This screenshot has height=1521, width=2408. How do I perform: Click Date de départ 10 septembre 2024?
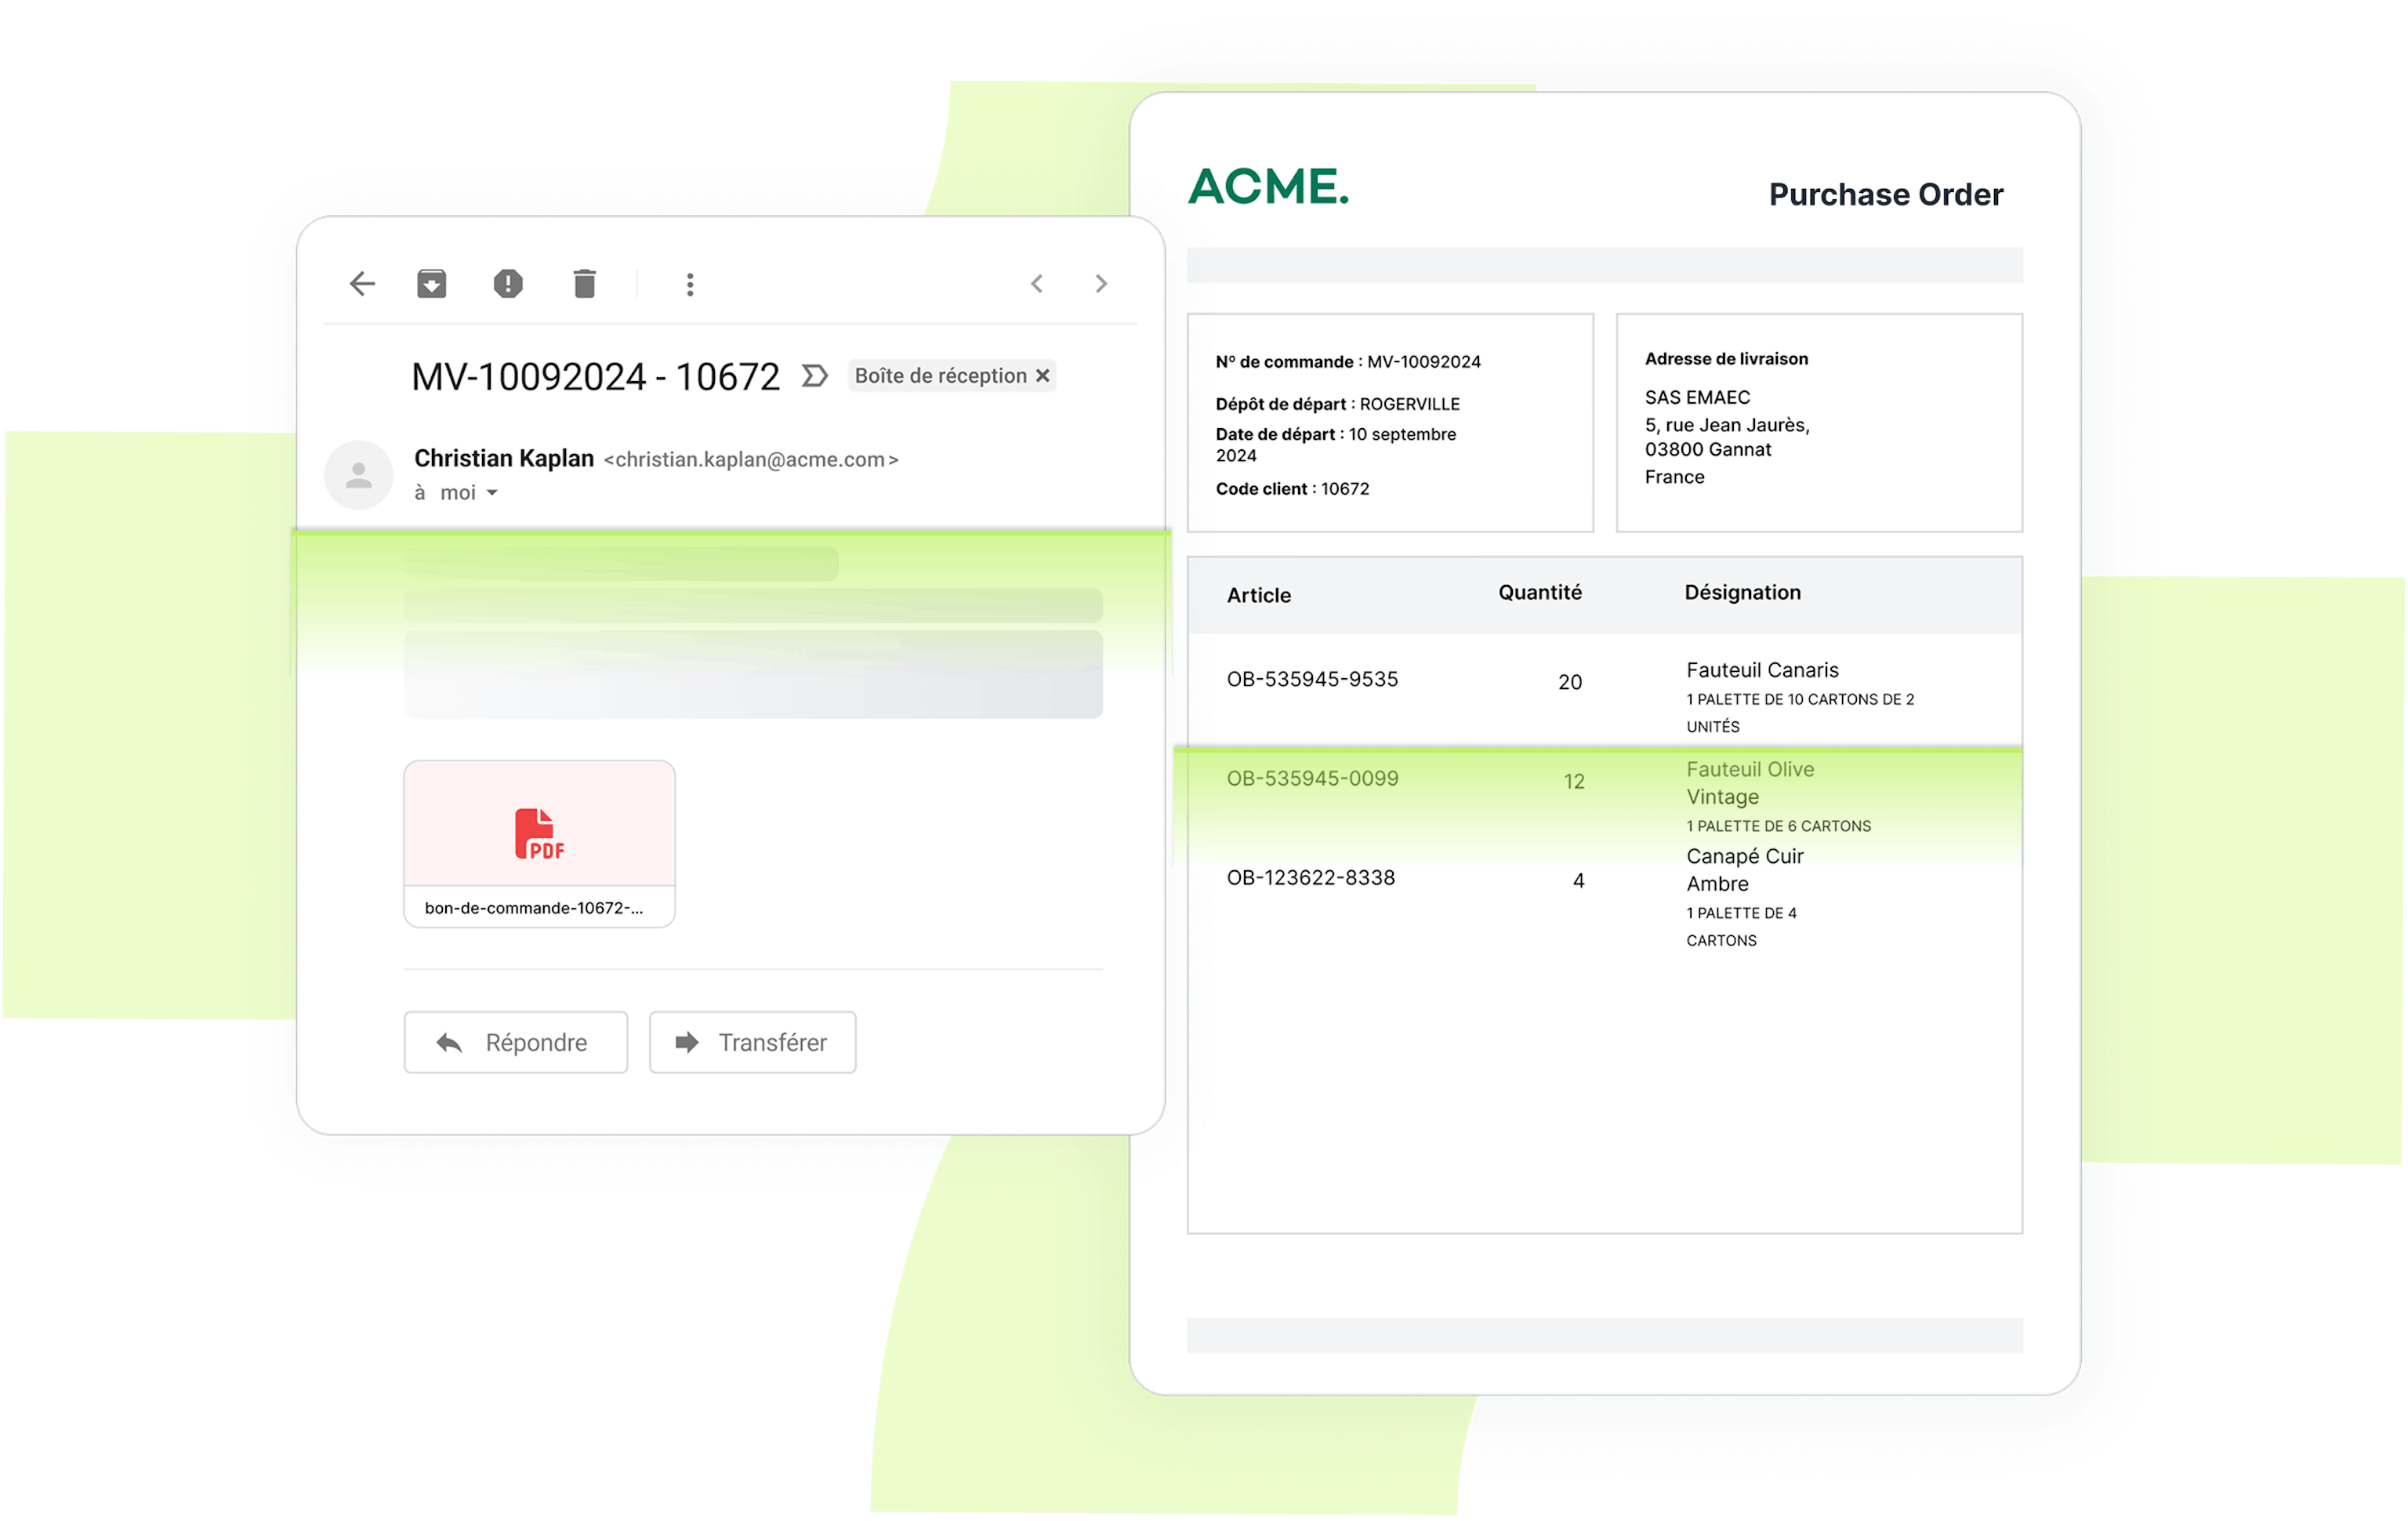point(1336,445)
